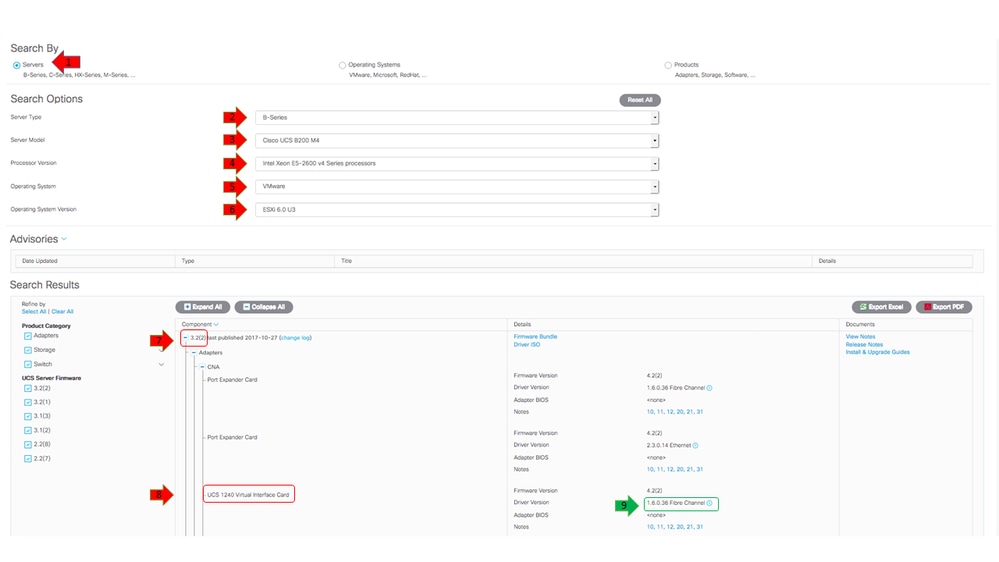Image resolution: width=999 pixels, height=562 pixels.
Task: Click the Type column header in Advisories
Action: 188,261
